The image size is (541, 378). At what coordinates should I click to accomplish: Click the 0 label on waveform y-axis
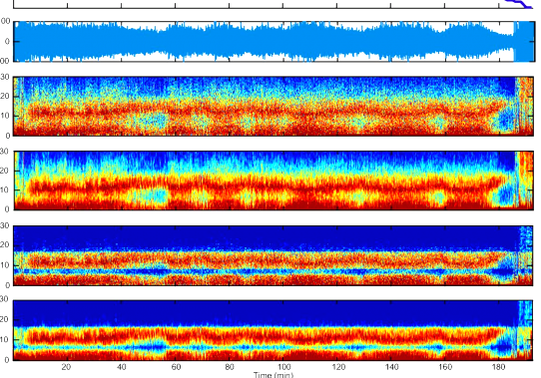point(7,41)
